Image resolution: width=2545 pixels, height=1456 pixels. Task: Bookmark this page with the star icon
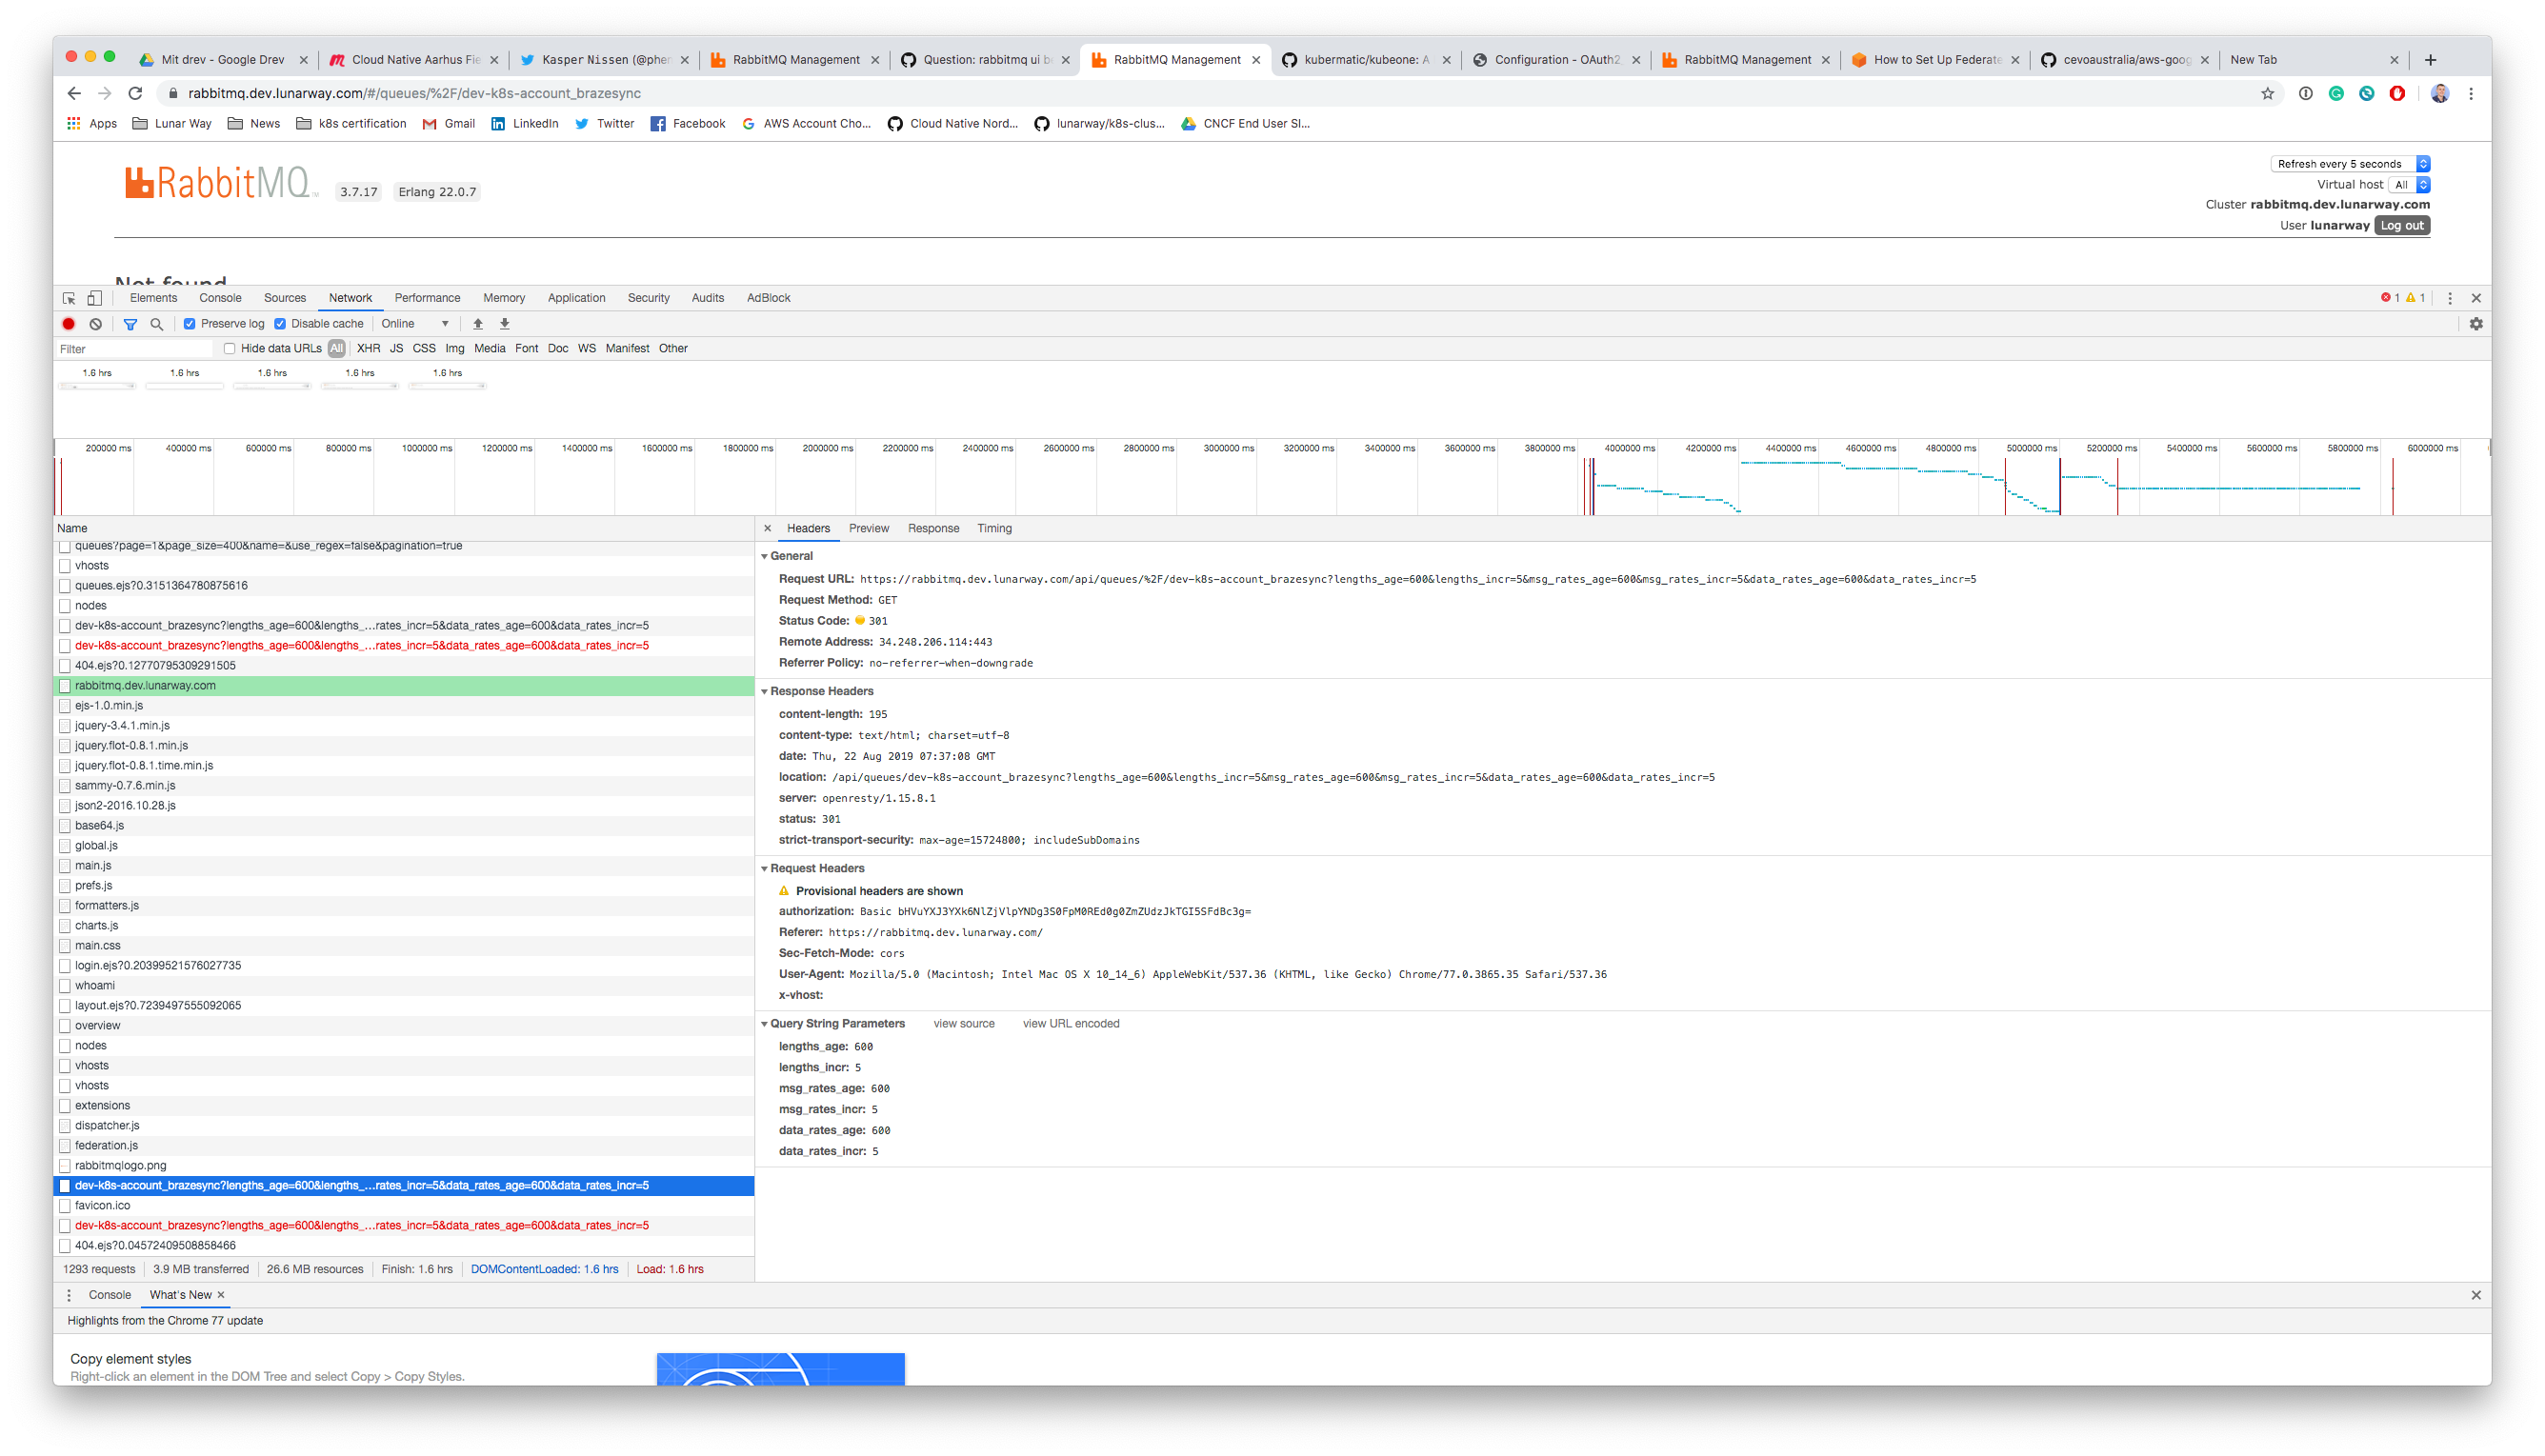pyautogui.click(x=2268, y=93)
